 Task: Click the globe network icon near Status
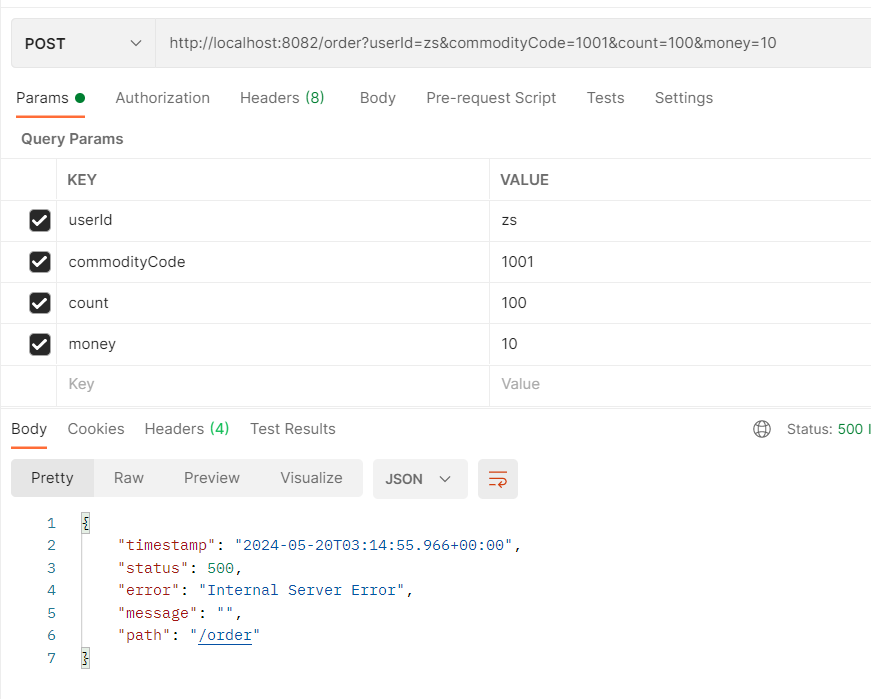(762, 429)
